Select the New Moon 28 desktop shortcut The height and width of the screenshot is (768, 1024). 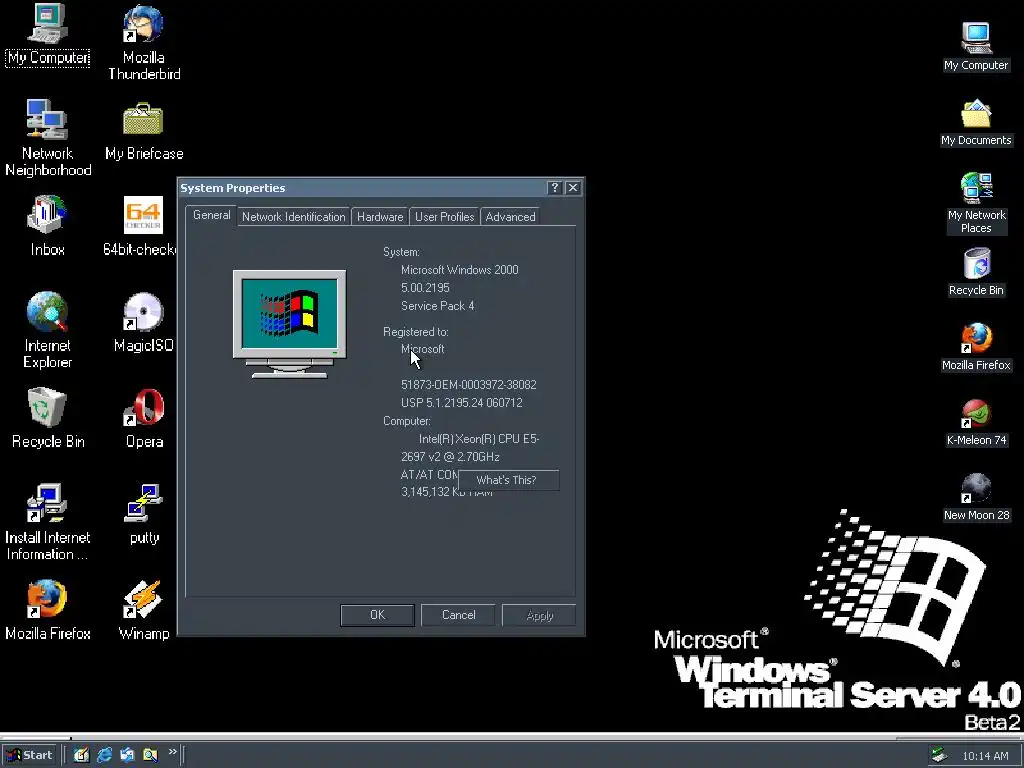pos(976,497)
